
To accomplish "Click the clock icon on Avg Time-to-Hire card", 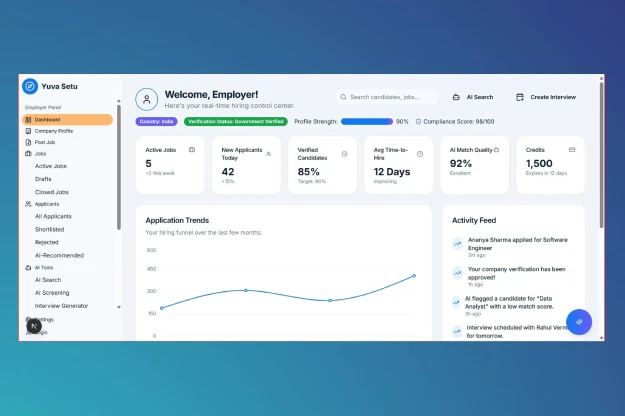I will pyautogui.click(x=420, y=154).
